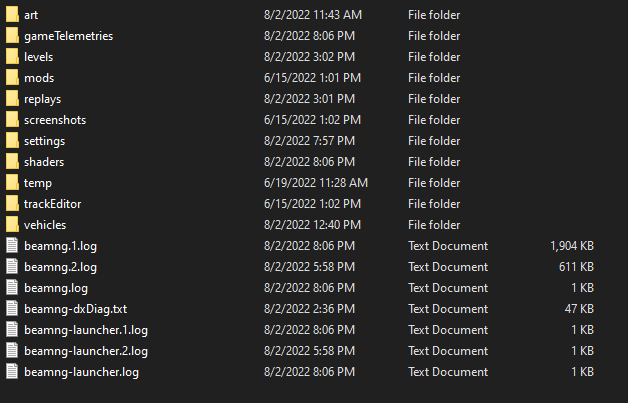The width and height of the screenshot is (628, 403).
Task: Click the replays folder icon
Action: (x=12, y=99)
